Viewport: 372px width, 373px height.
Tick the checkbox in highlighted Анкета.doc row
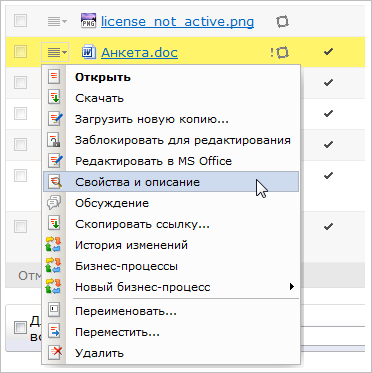click(x=21, y=52)
